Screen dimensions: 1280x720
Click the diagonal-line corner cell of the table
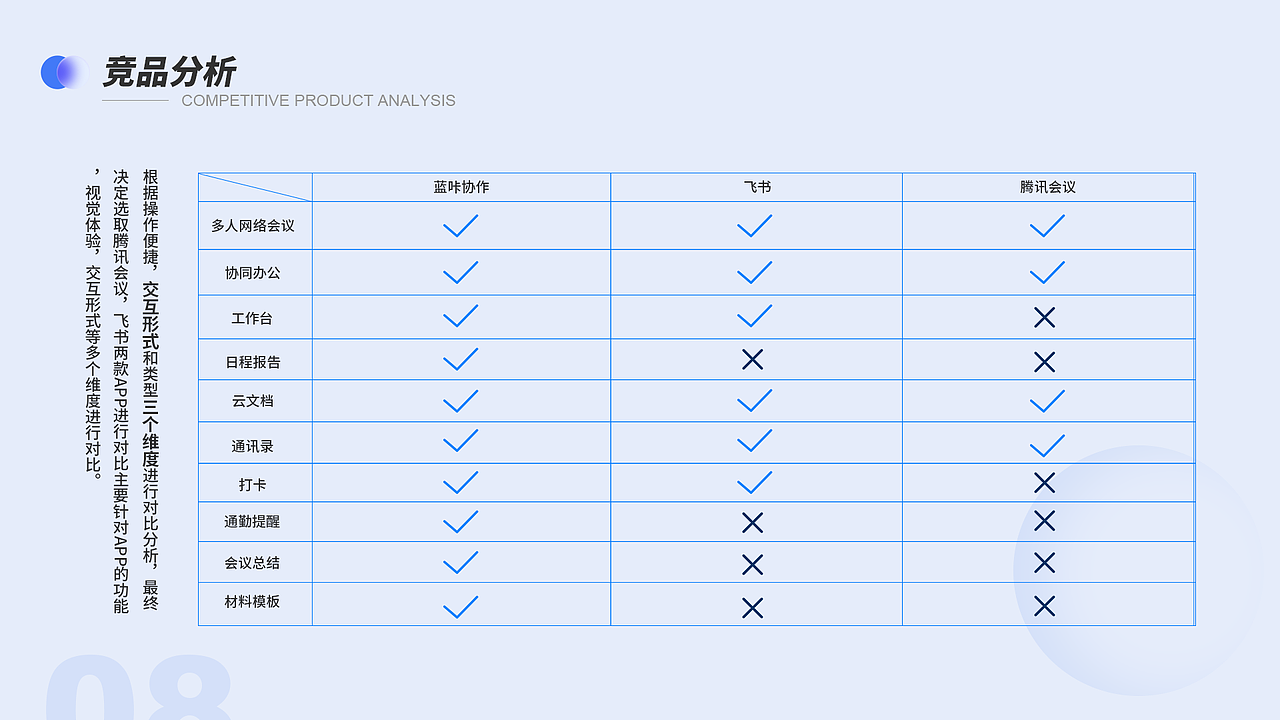(255, 187)
